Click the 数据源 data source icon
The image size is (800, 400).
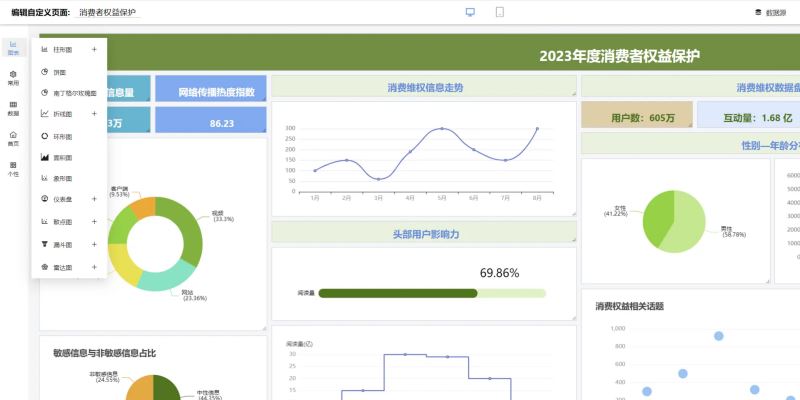758,13
